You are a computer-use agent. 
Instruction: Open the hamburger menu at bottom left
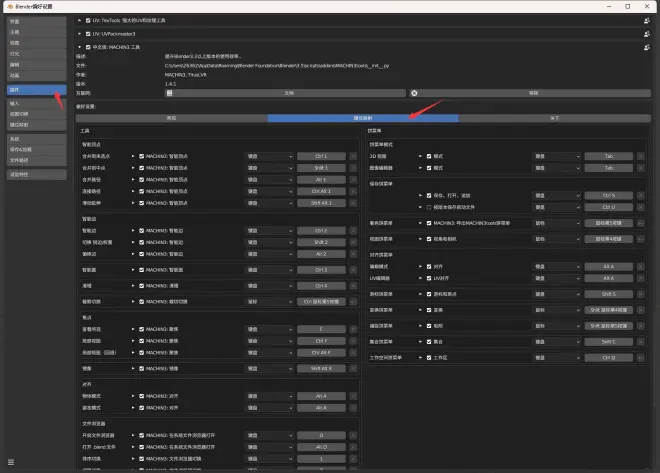click(x=11, y=462)
